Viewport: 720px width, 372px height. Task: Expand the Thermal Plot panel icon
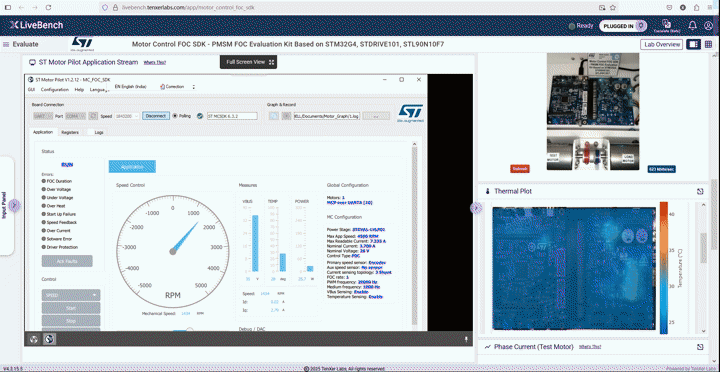[700, 192]
